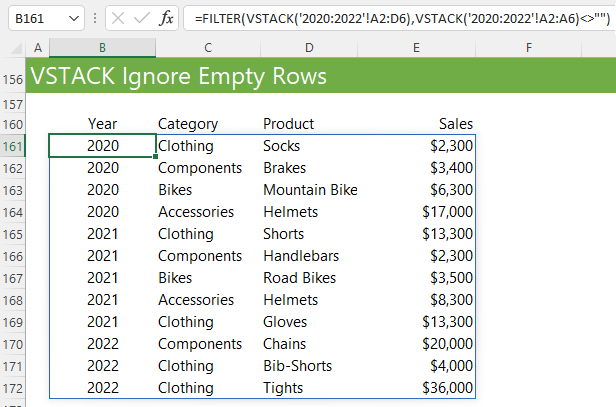Select row 170 header

[x=13, y=345]
